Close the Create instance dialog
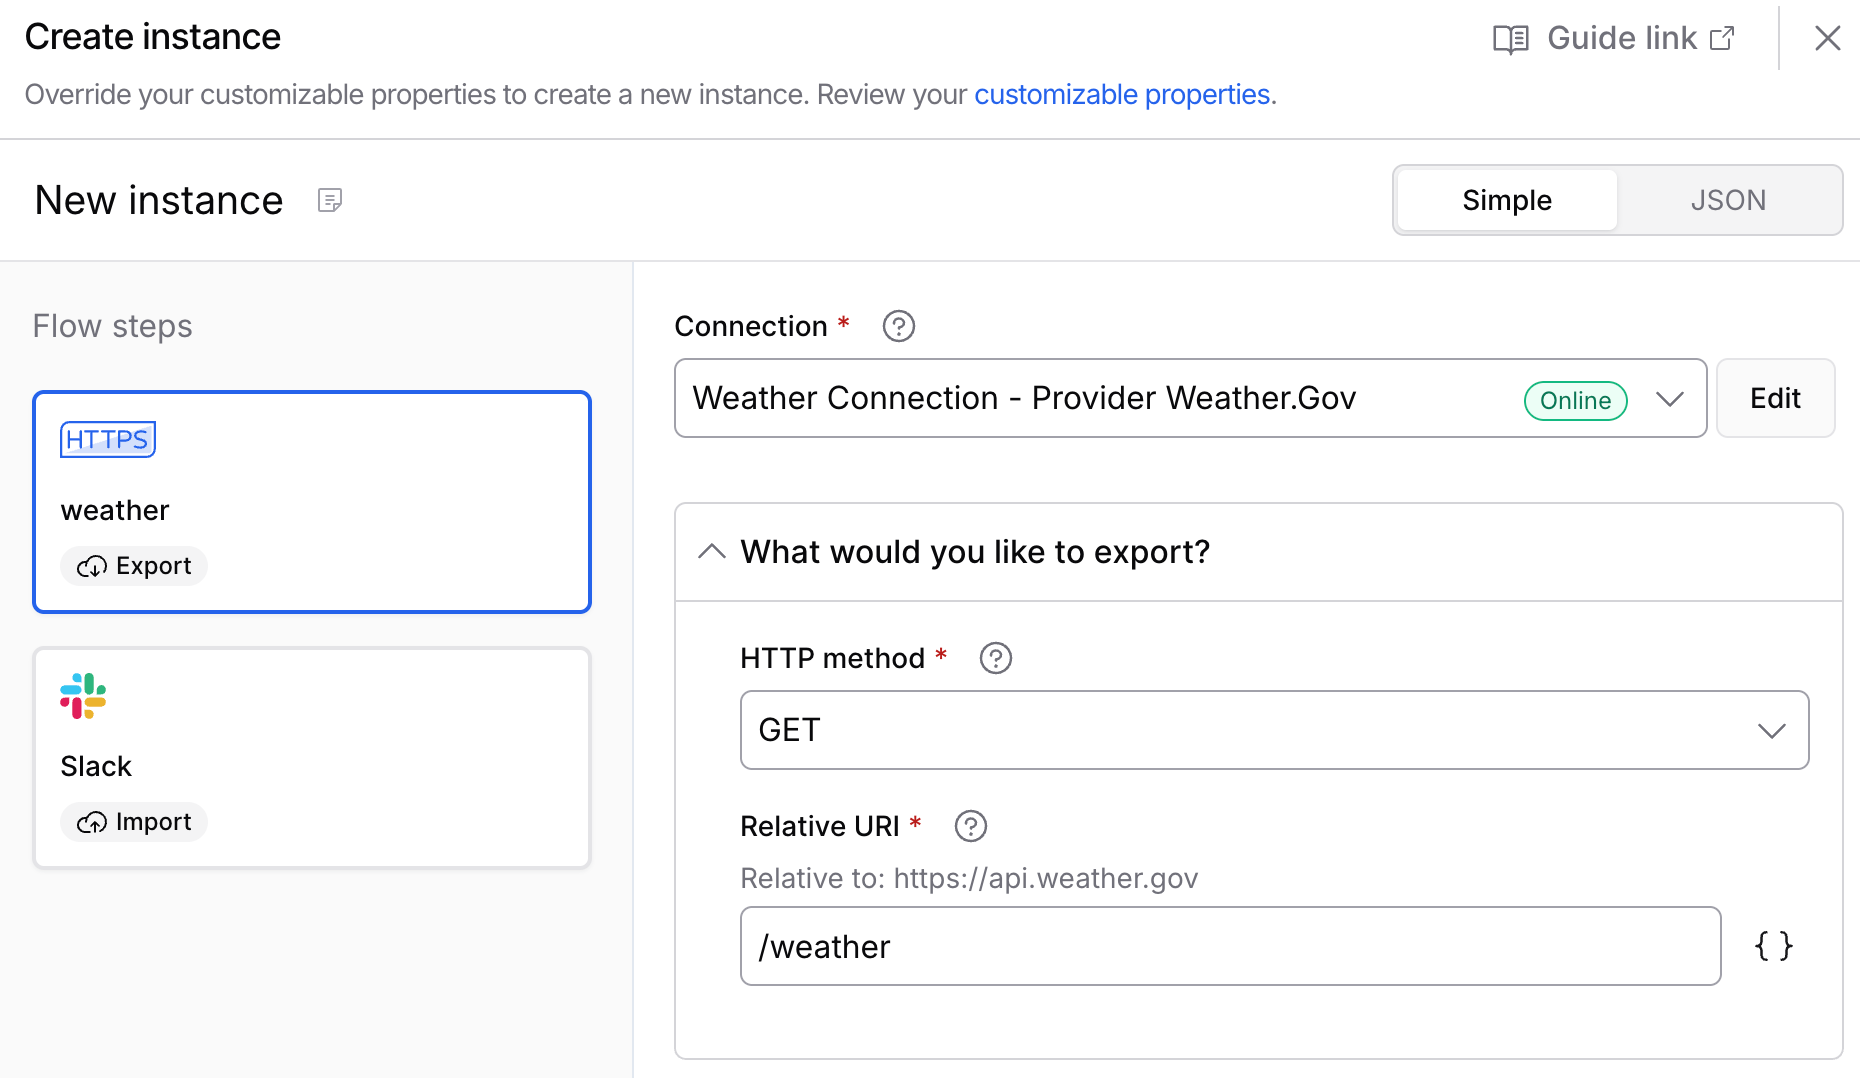 click(x=1827, y=38)
